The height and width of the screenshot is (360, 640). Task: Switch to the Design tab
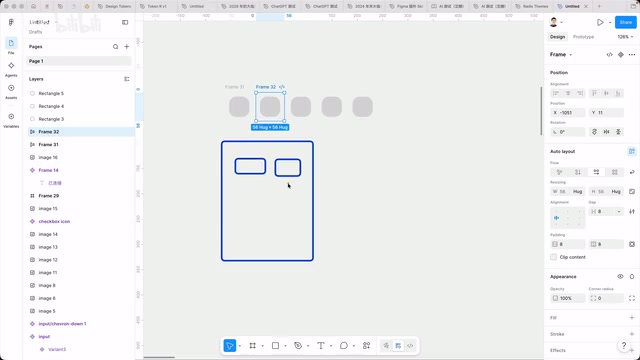coord(557,37)
